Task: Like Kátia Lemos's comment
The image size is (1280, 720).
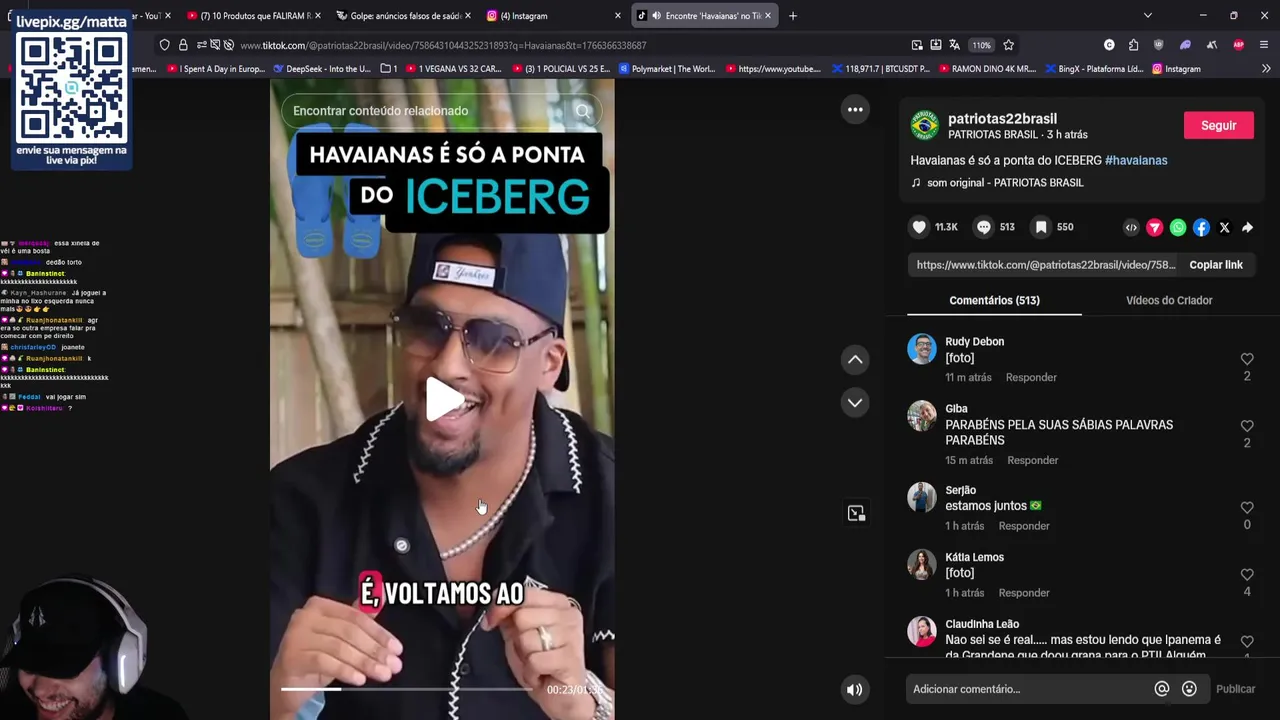Action: tap(1247, 575)
